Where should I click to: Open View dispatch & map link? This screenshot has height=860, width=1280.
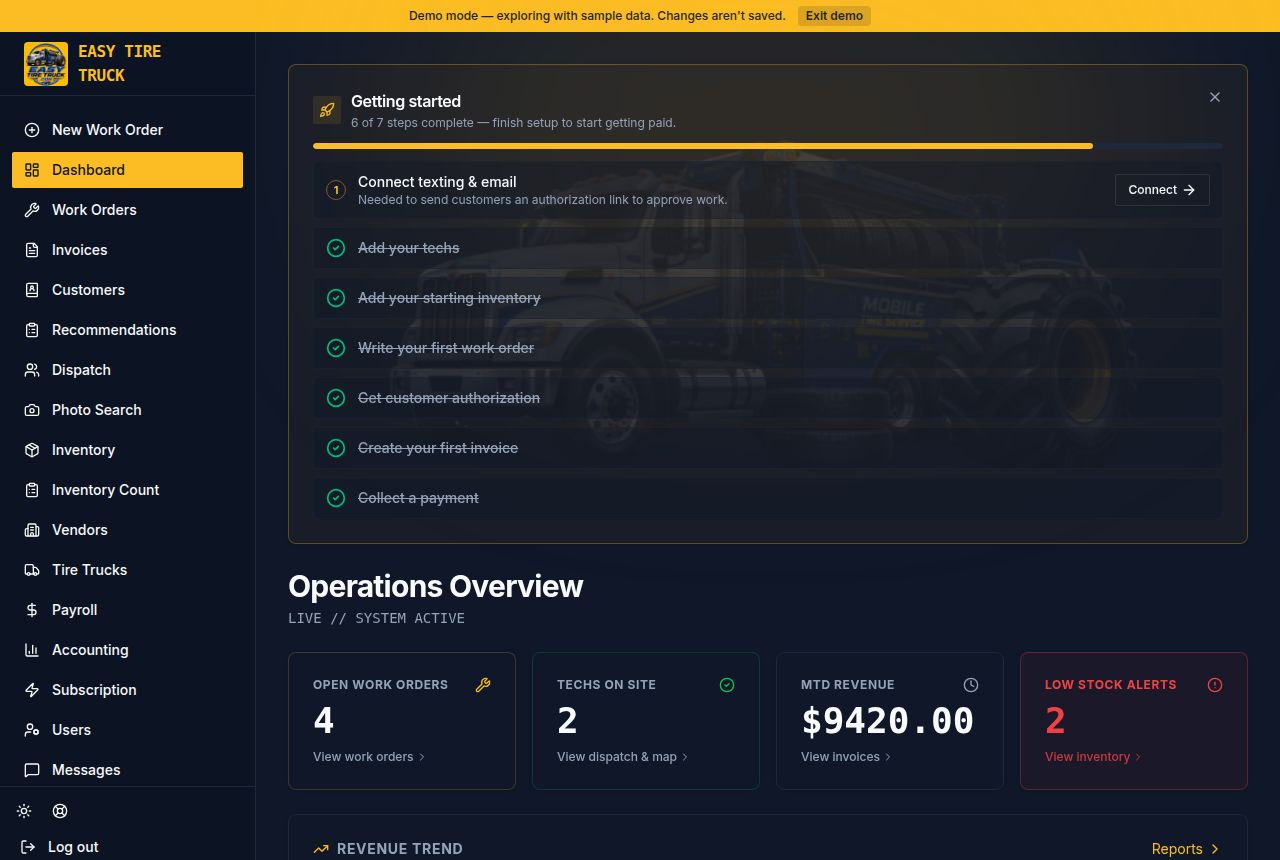tap(623, 757)
